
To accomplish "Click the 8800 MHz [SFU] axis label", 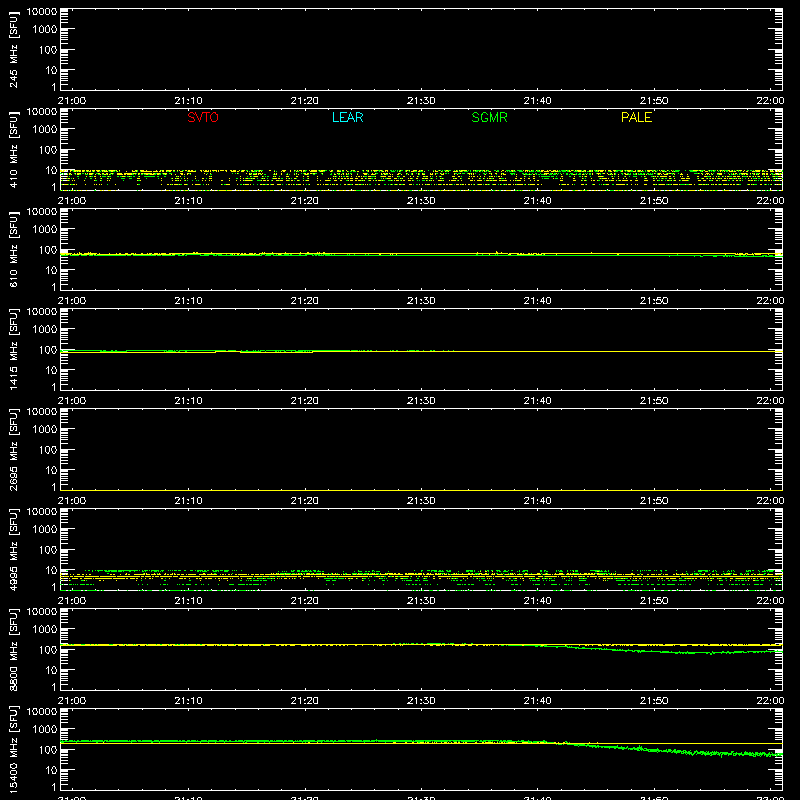I will pyautogui.click(x=13, y=649).
